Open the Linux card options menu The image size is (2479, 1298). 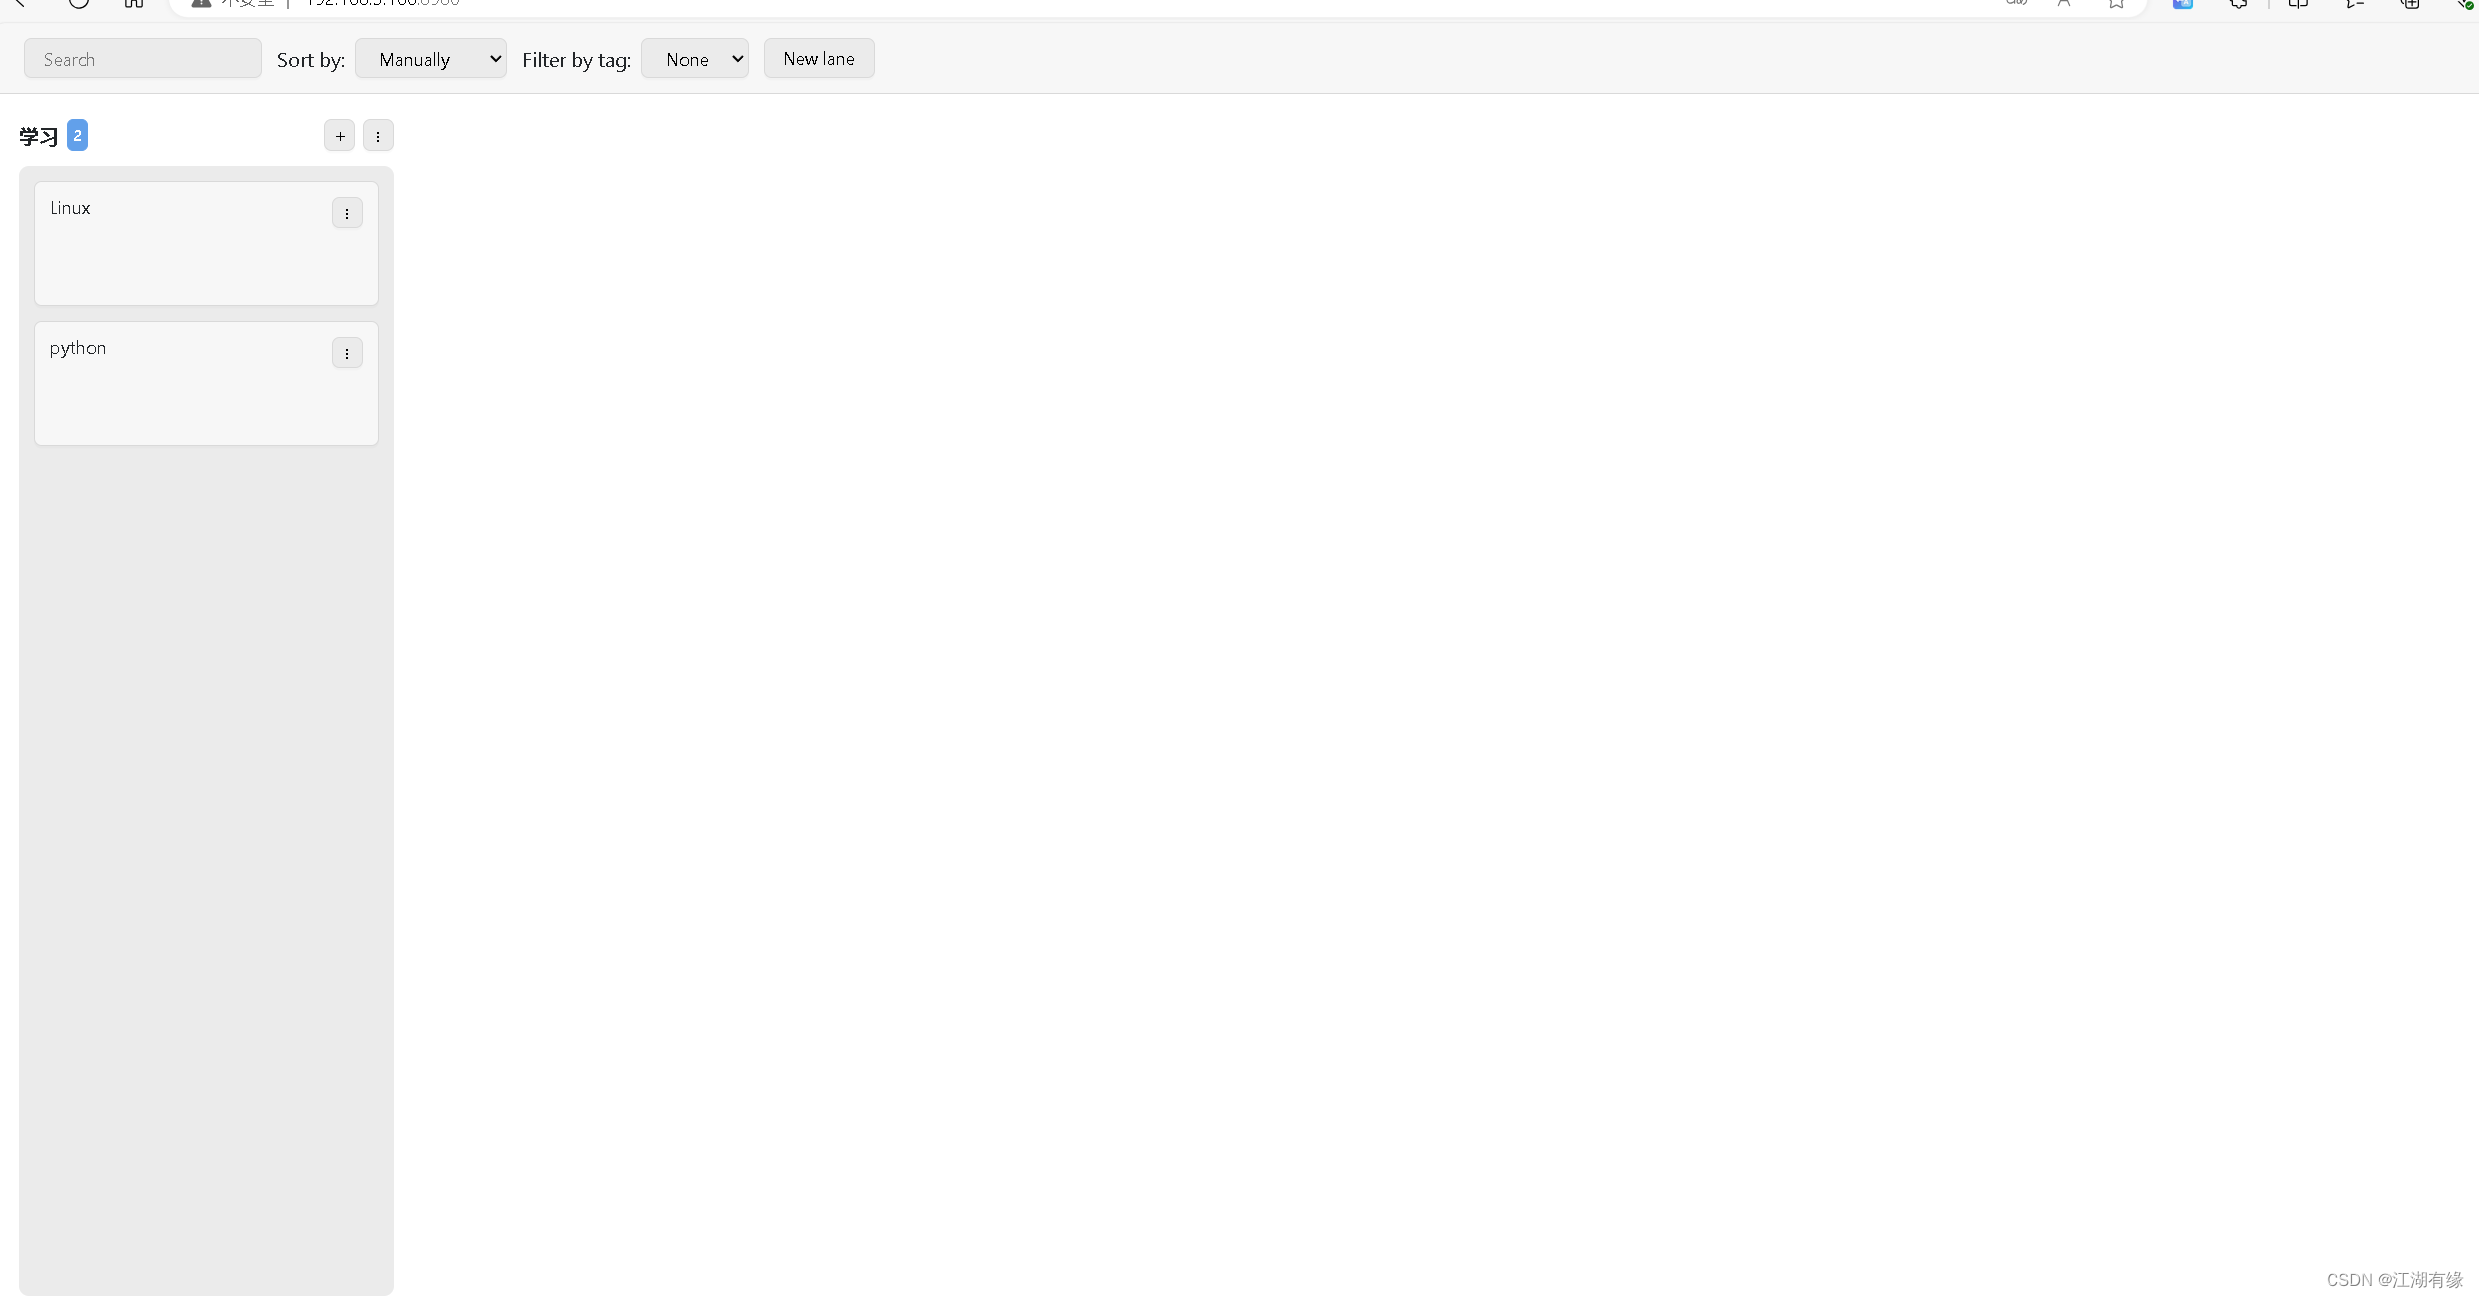point(347,213)
